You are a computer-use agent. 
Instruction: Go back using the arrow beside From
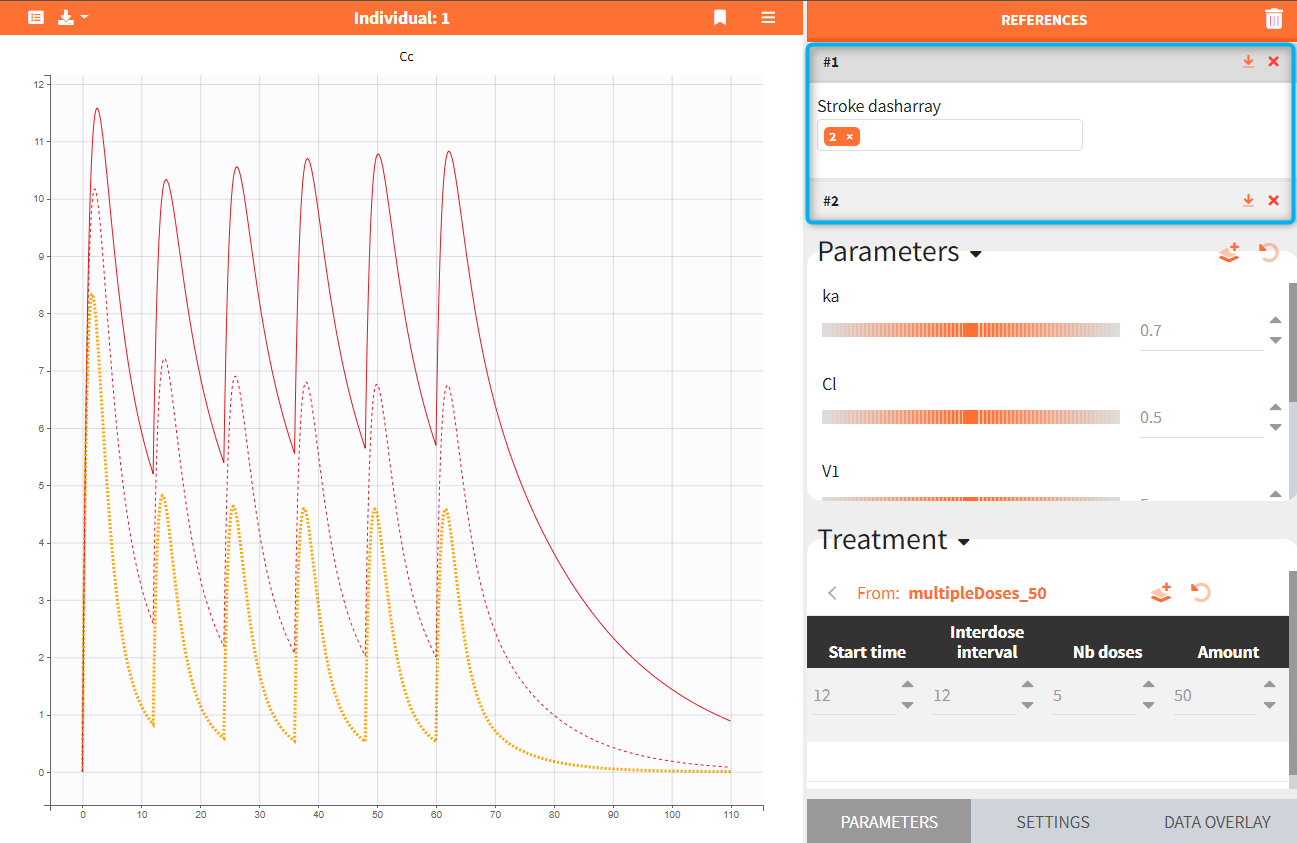coord(832,593)
